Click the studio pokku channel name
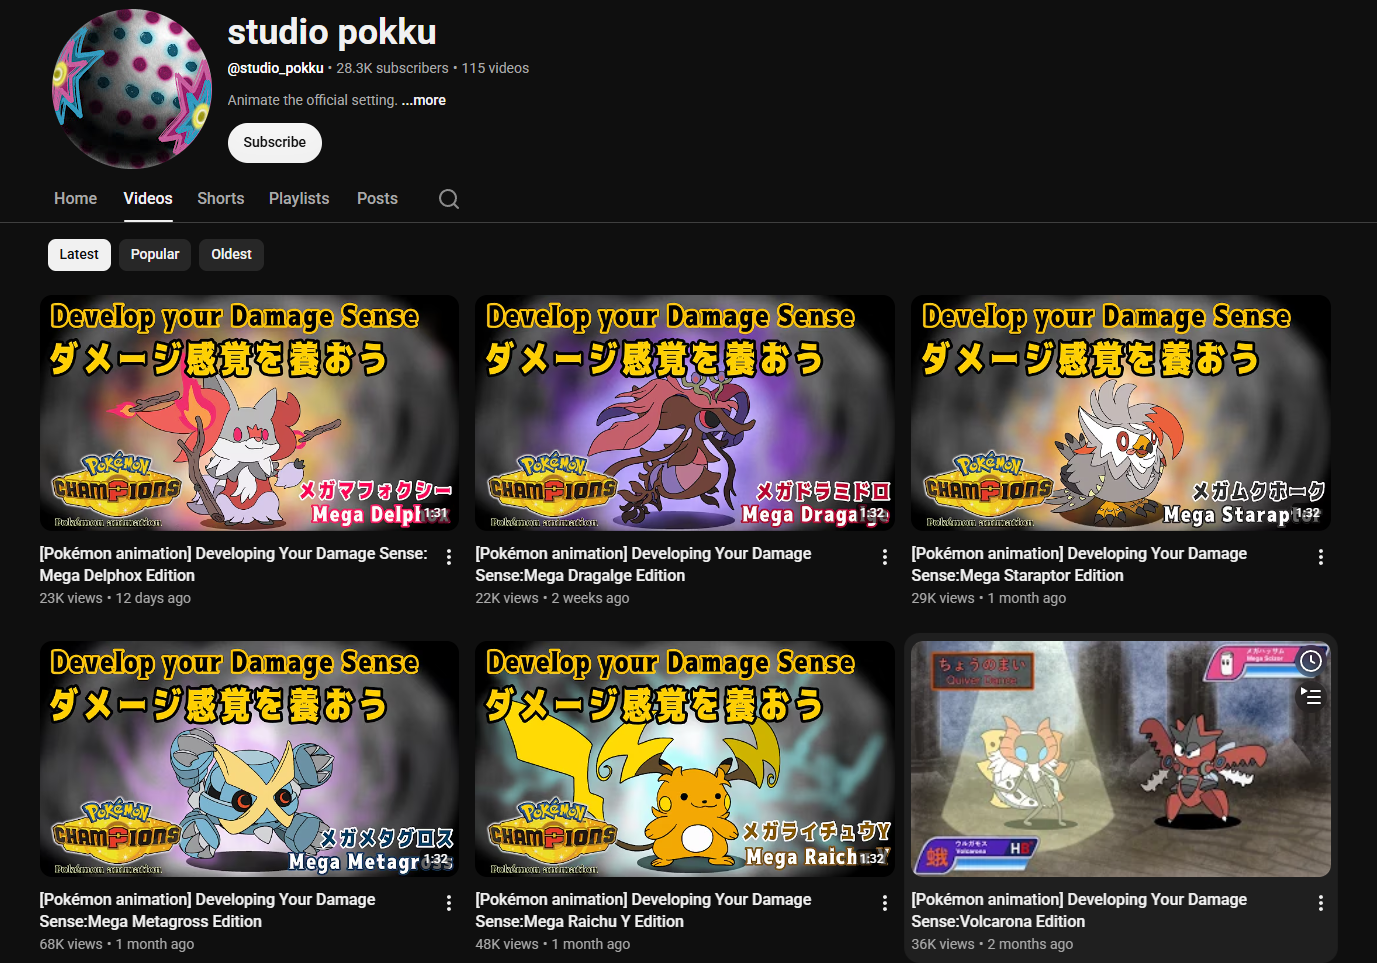 point(332,32)
